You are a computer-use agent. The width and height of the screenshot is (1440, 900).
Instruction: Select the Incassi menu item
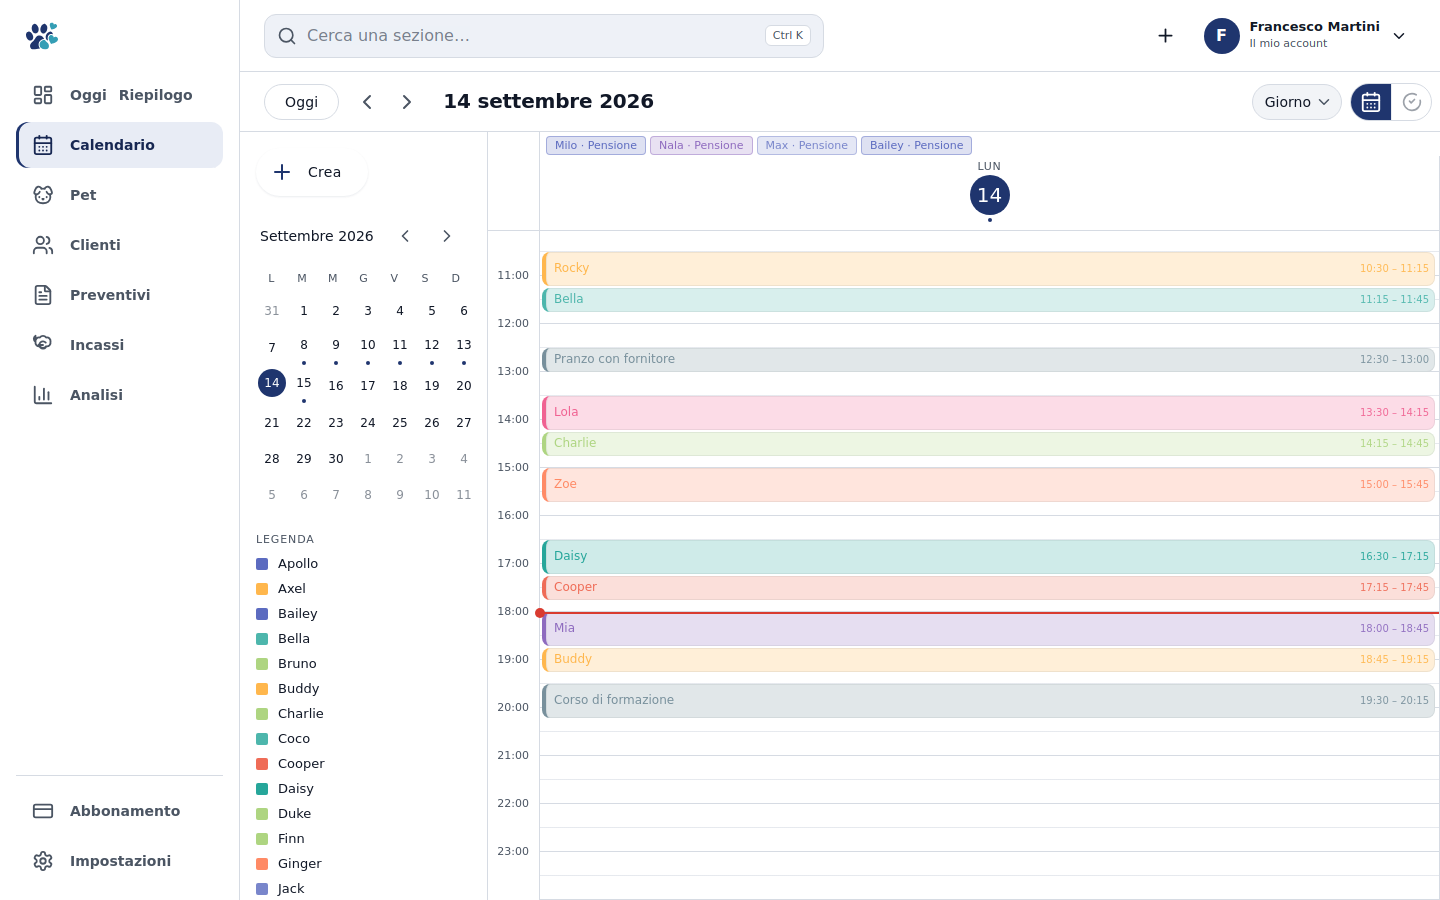click(119, 345)
